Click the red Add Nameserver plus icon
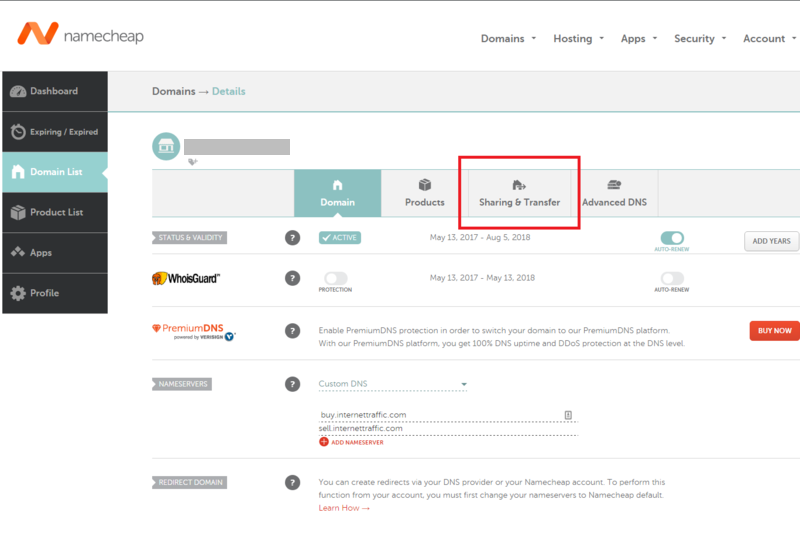The width and height of the screenshot is (800, 537). (x=324, y=441)
